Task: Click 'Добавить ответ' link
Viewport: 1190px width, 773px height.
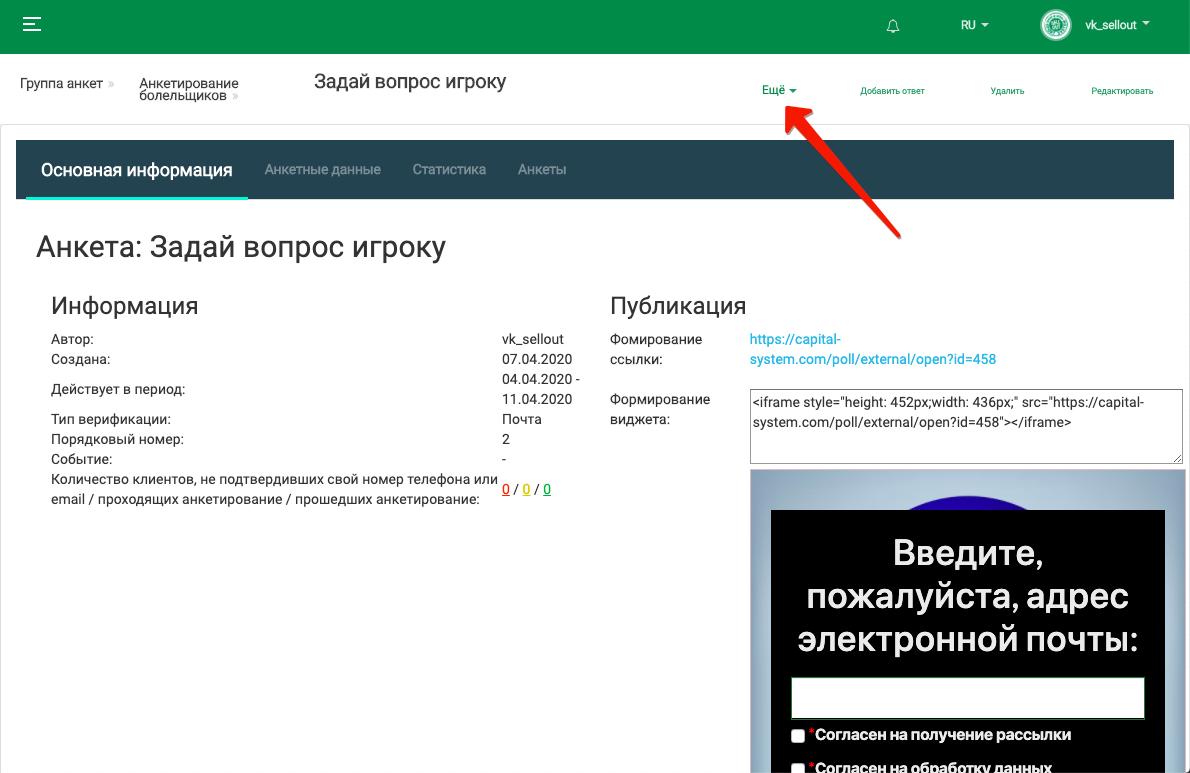Action: click(x=892, y=91)
